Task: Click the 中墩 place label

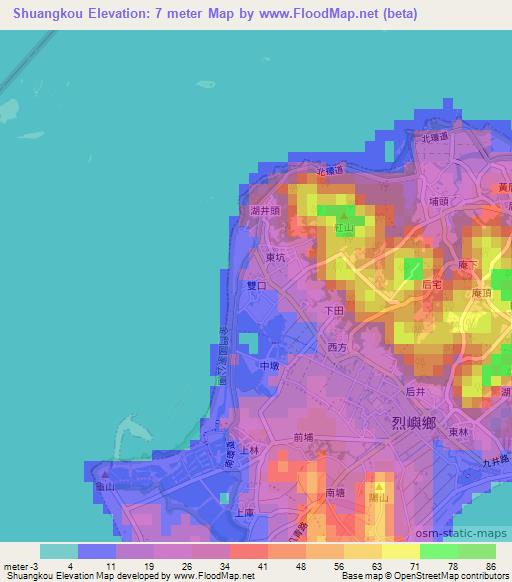Action: (x=270, y=366)
